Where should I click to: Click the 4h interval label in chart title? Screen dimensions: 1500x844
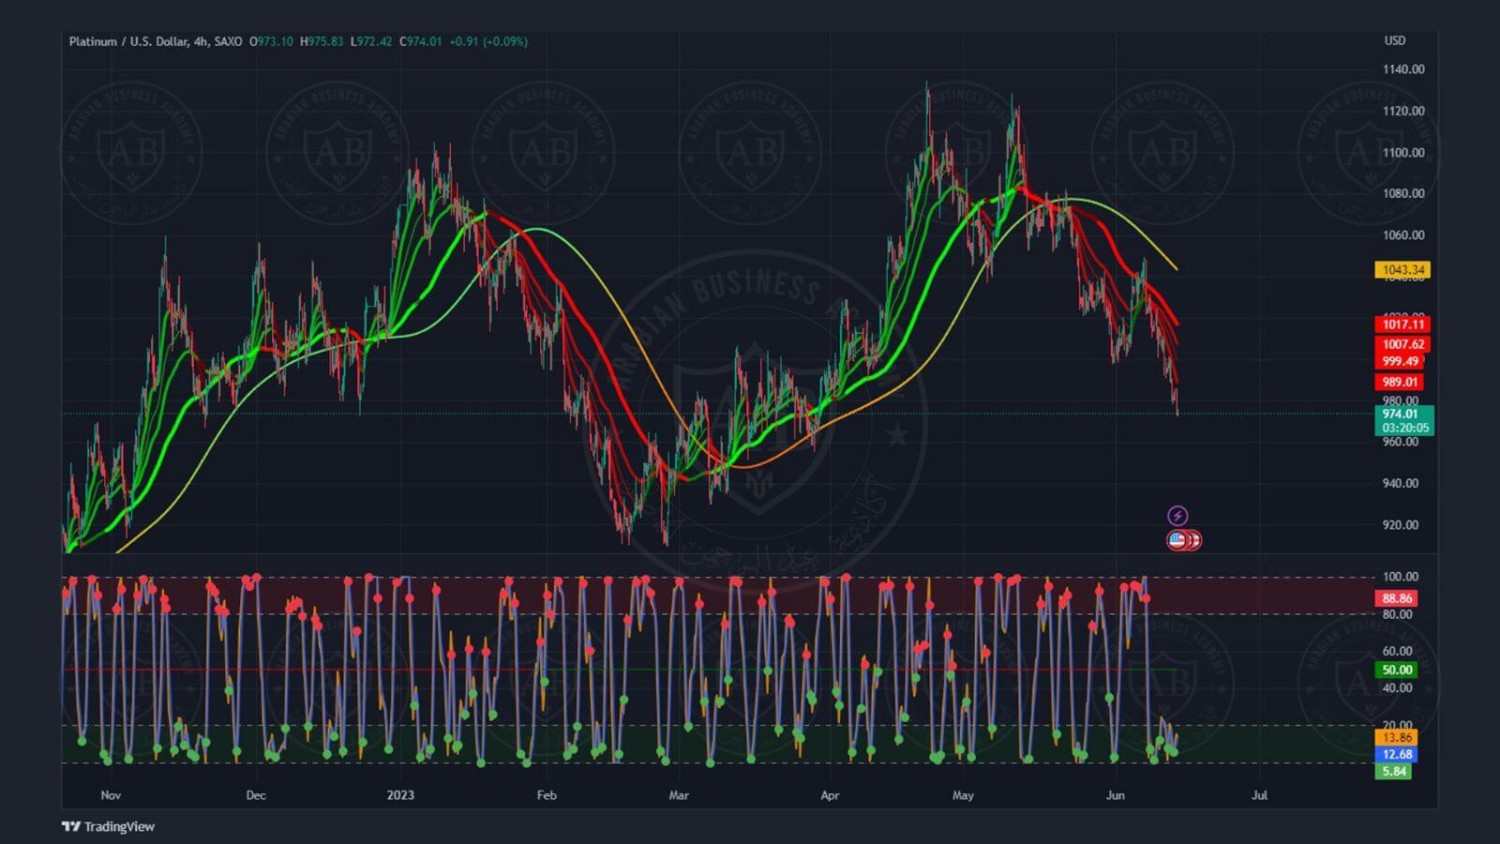click(x=201, y=41)
